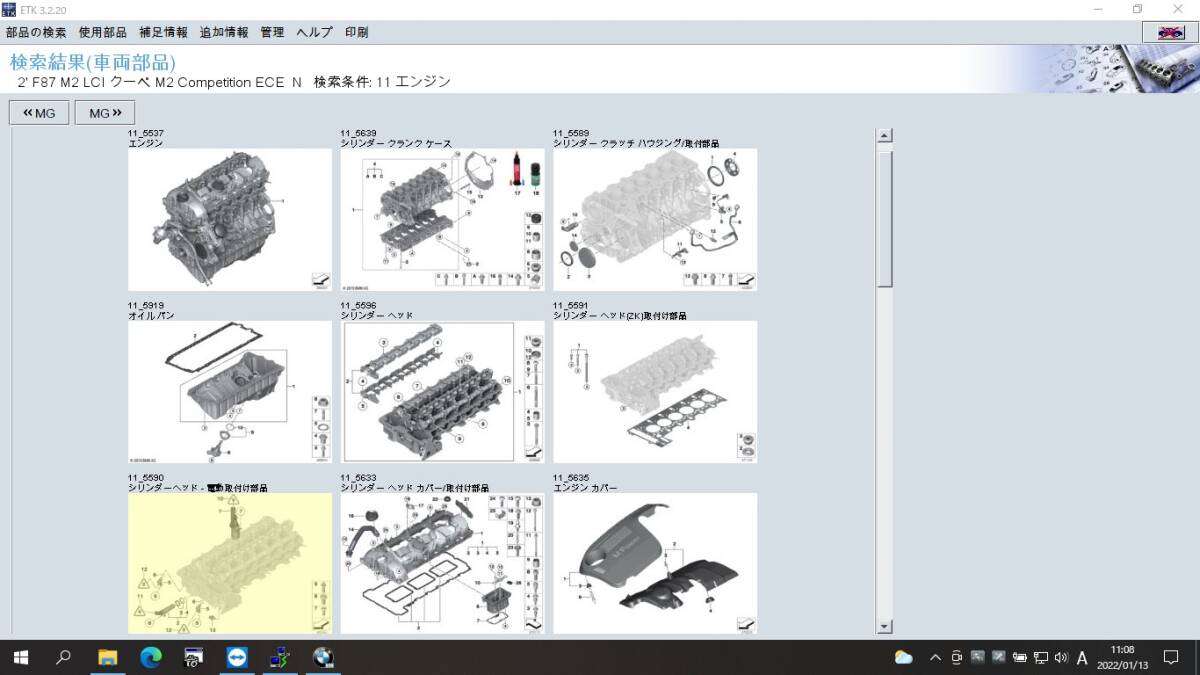
Task: Open the BMW ETK taskbar icon
Action: (x=322, y=657)
